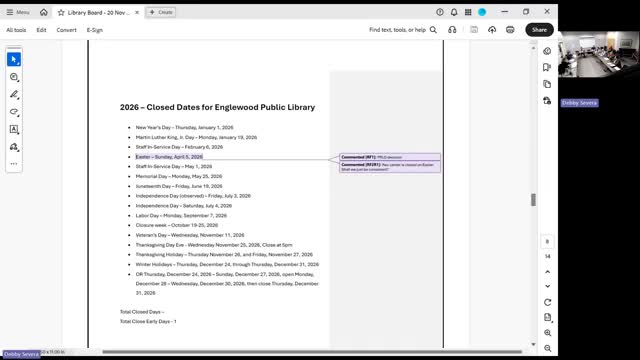Click the Share button

coord(539,30)
